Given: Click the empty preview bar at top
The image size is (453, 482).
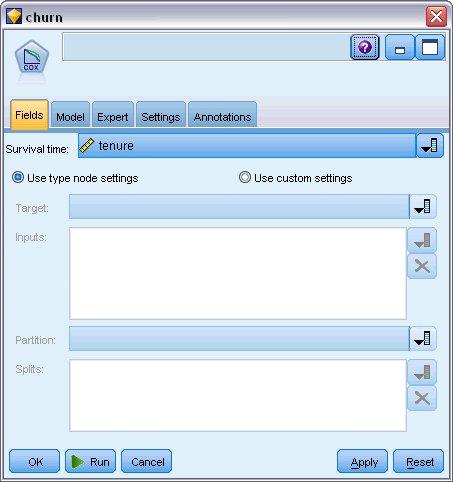Looking at the screenshot, I should (206, 47).
